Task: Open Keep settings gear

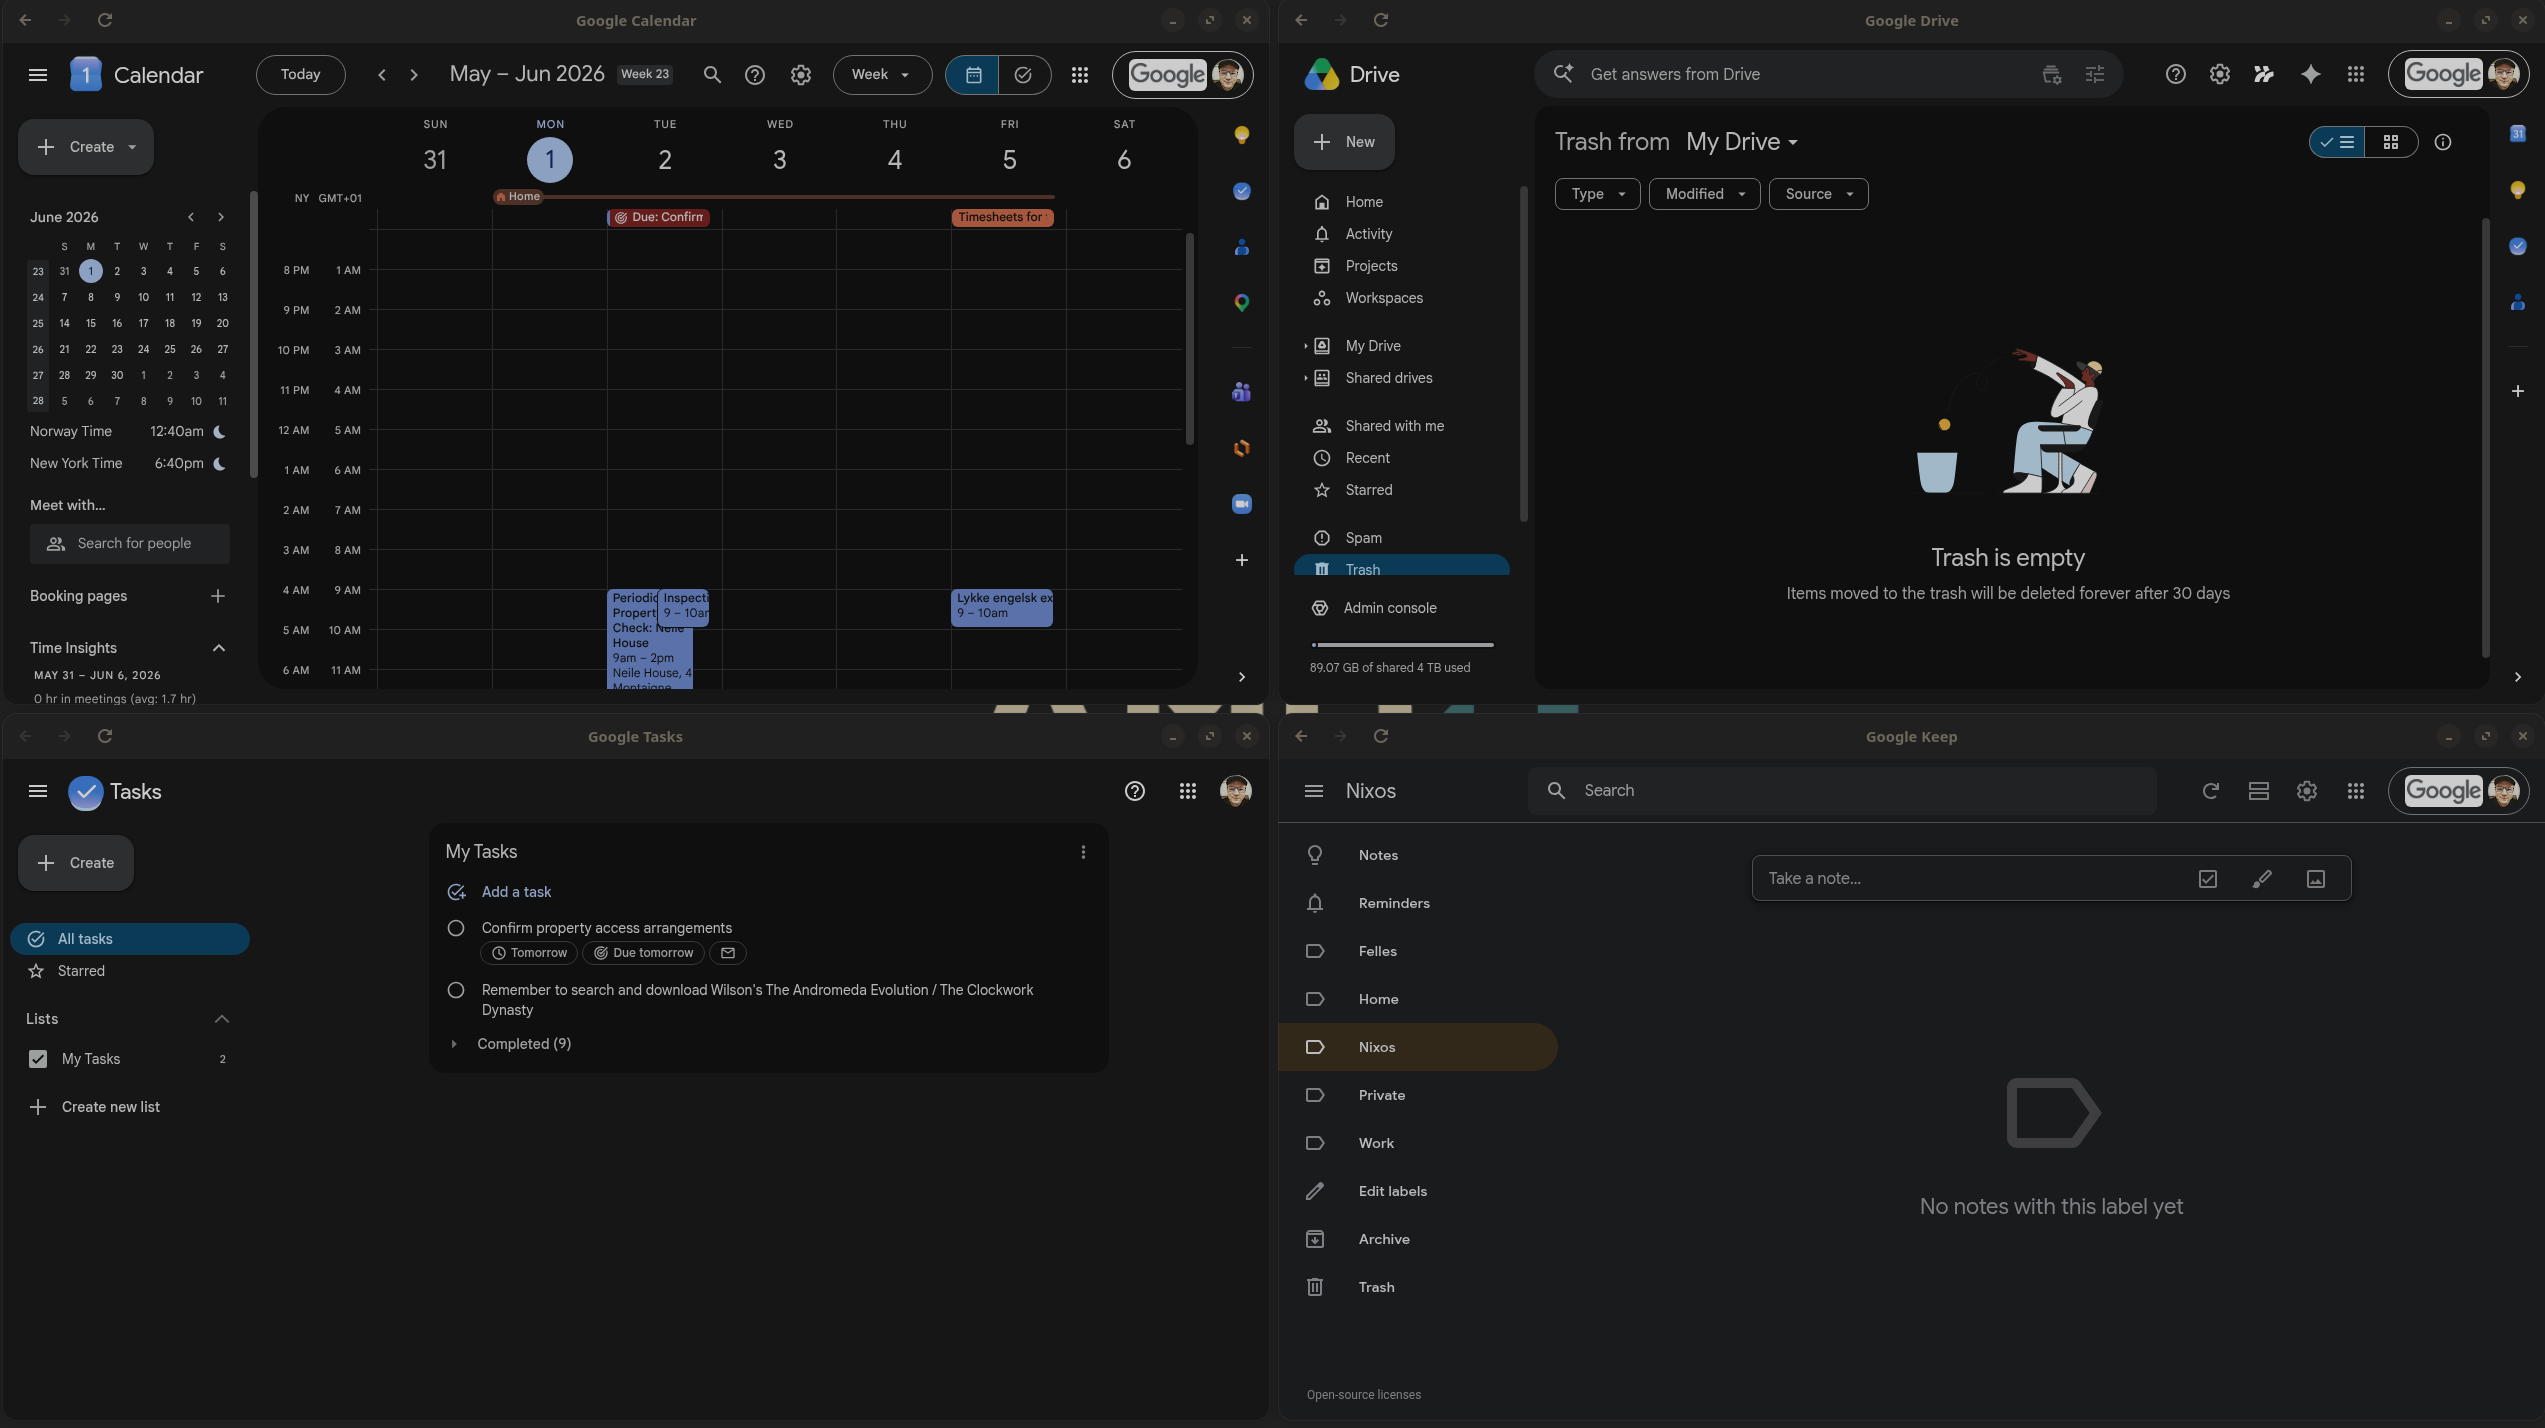Action: 2307,791
